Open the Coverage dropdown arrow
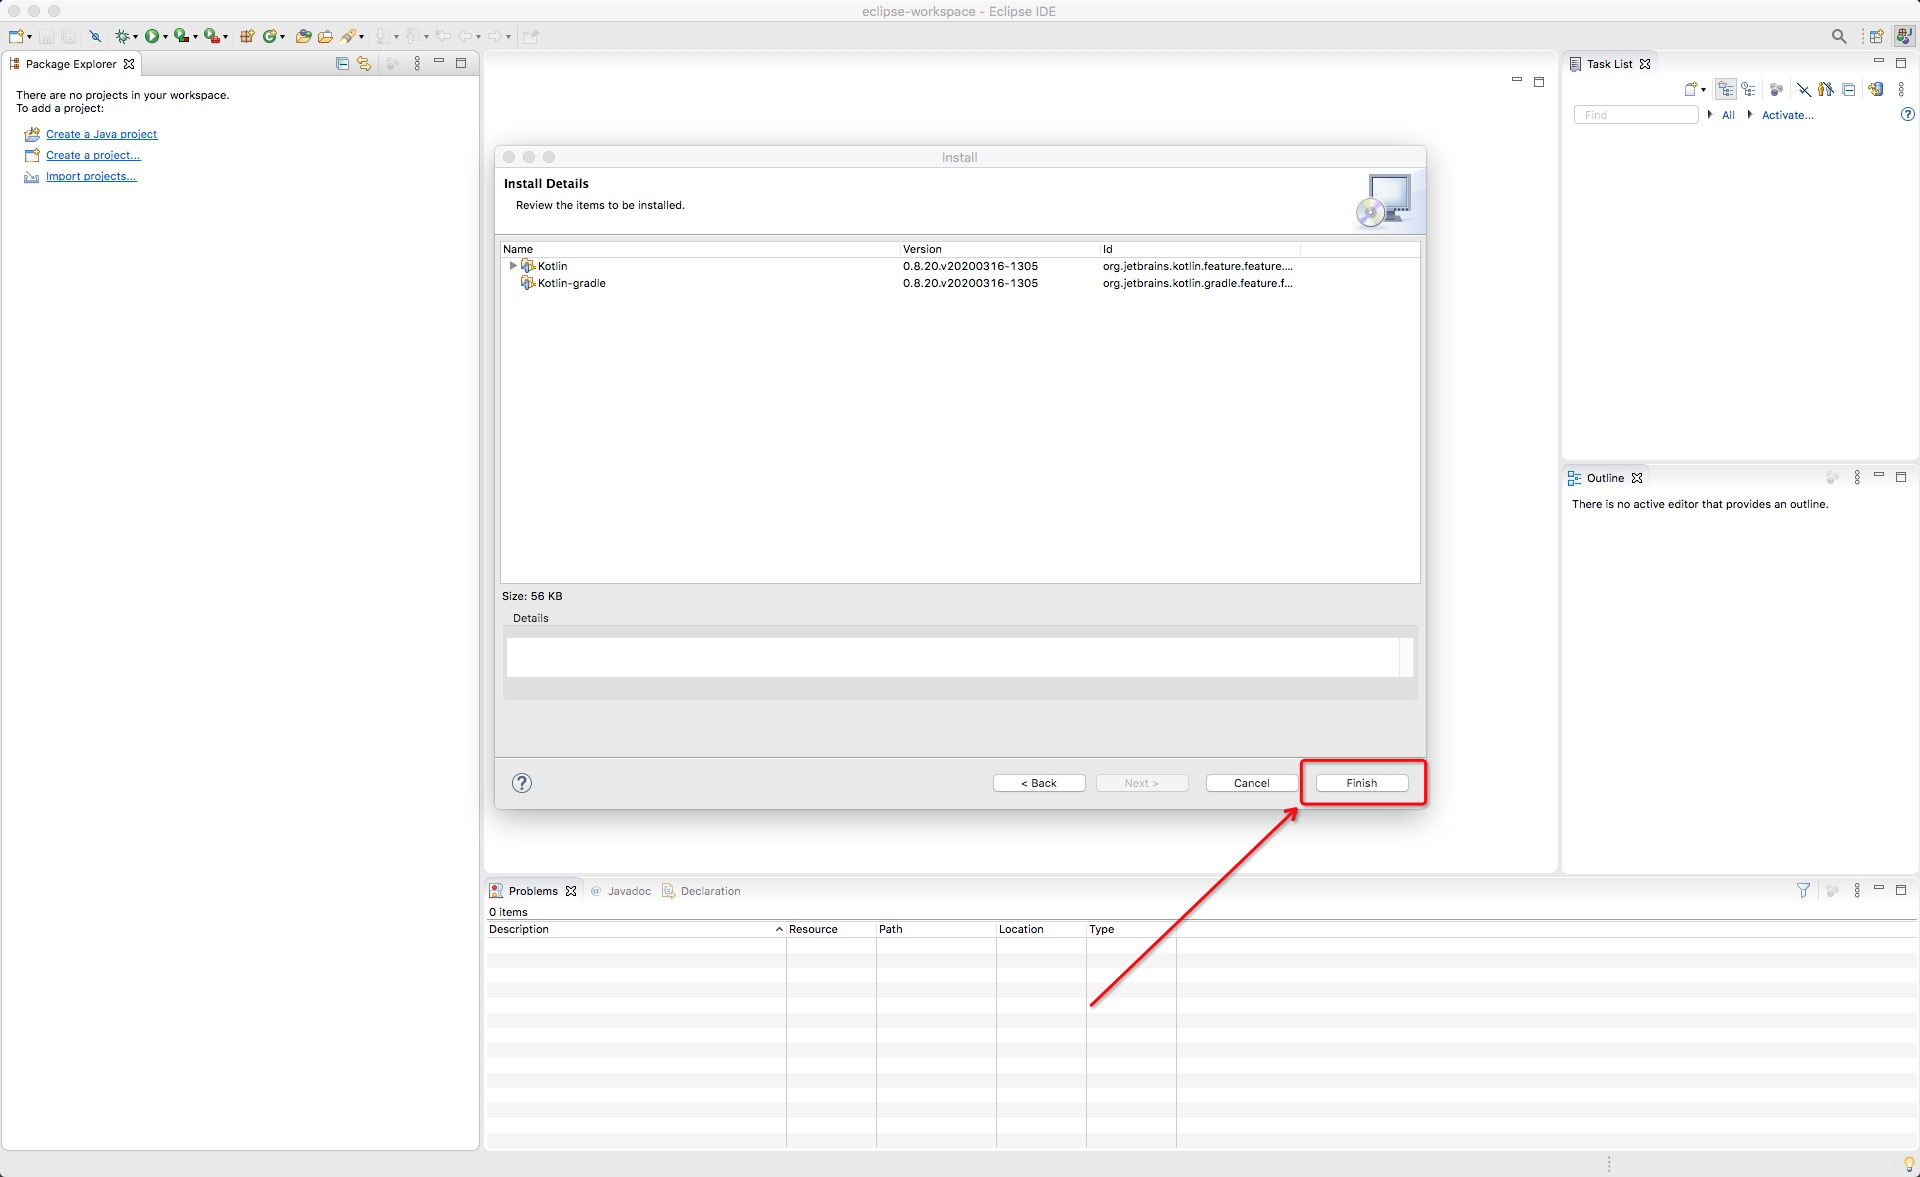The width and height of the screenshot is (1920, 1177). (195, 37)
